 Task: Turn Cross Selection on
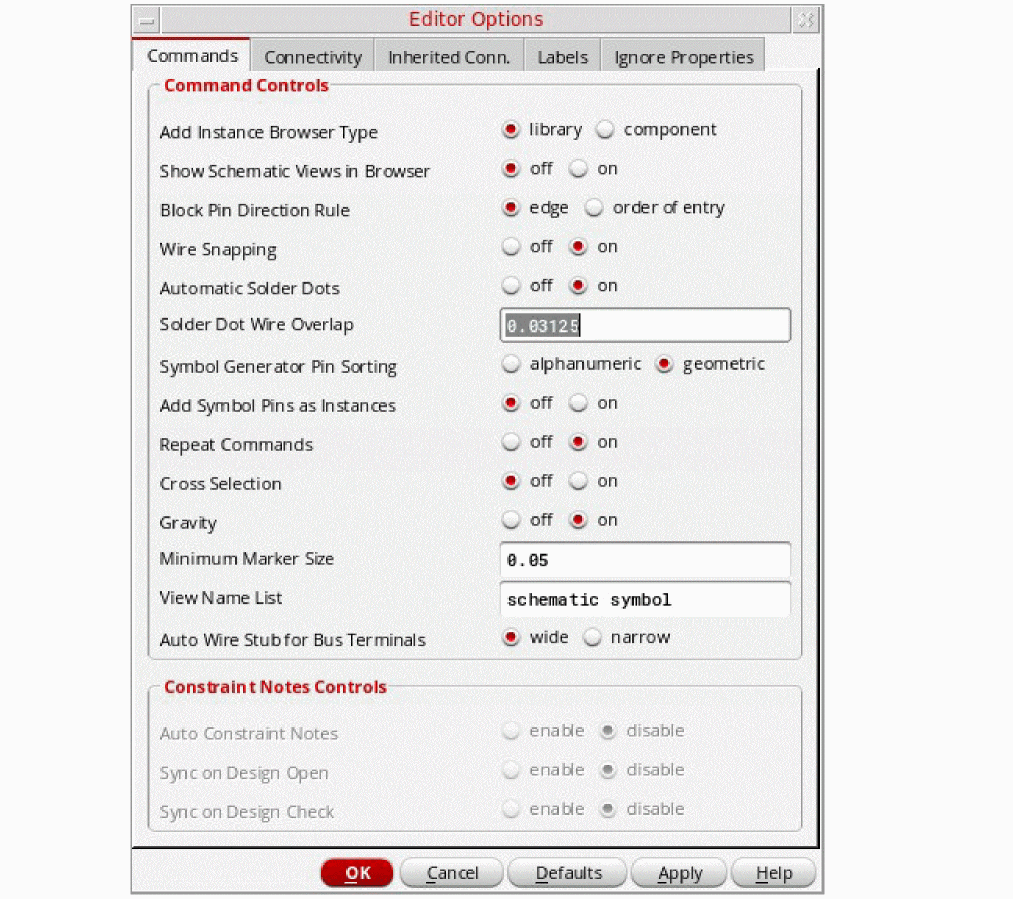[x=578, y=481]
